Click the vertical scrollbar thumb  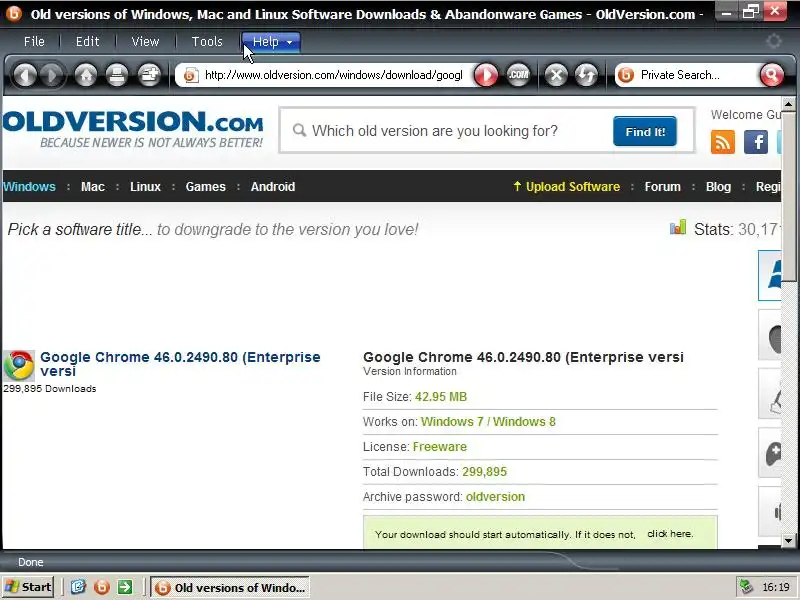click(788, 196)
